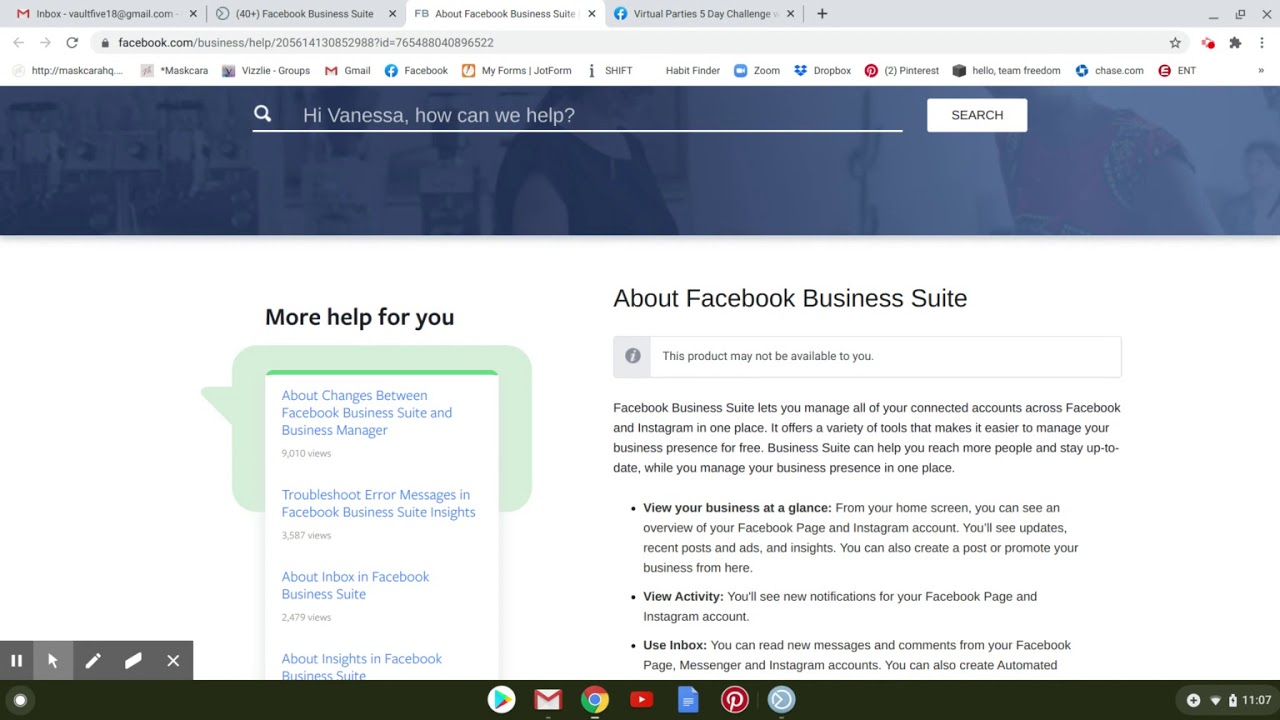Click the SEARCH button

(977, 115)
